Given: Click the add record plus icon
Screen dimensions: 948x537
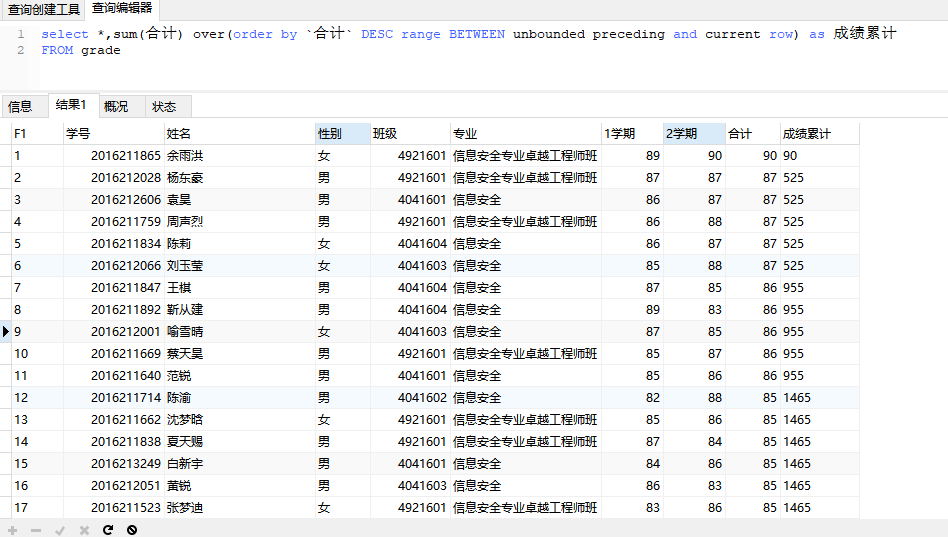Looking at the screenshot, I should [x=13, y=530].
